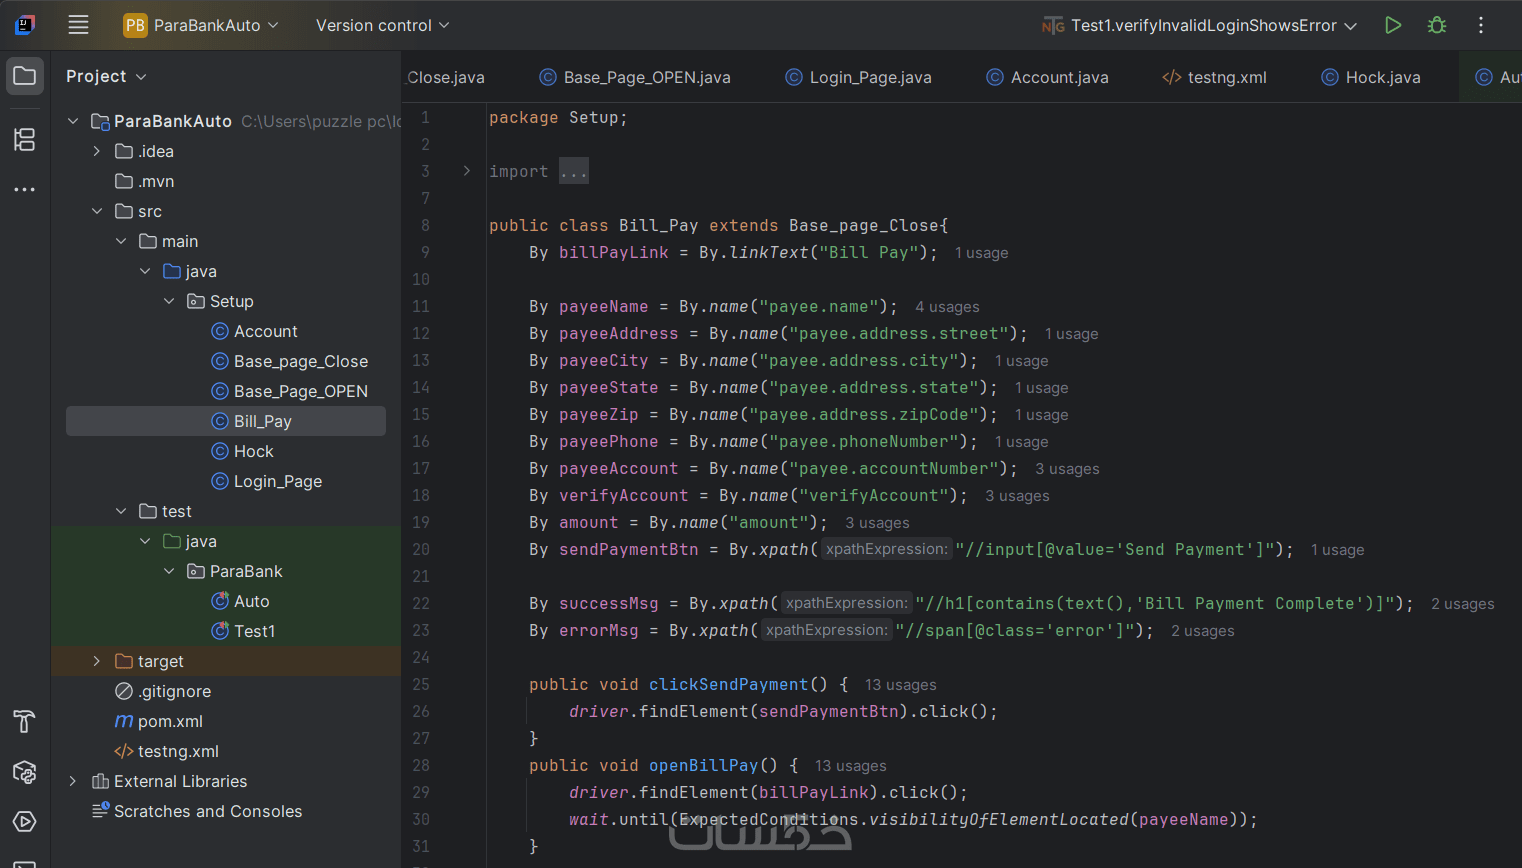
Task: Open the ParaBankAuto project menu
Action: [x=201, y=25]
